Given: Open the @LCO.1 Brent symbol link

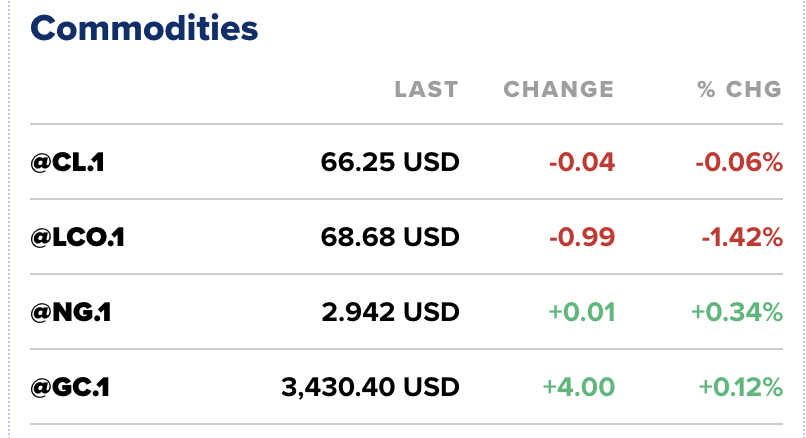Looking at the screenshot, I should [77, 237].
